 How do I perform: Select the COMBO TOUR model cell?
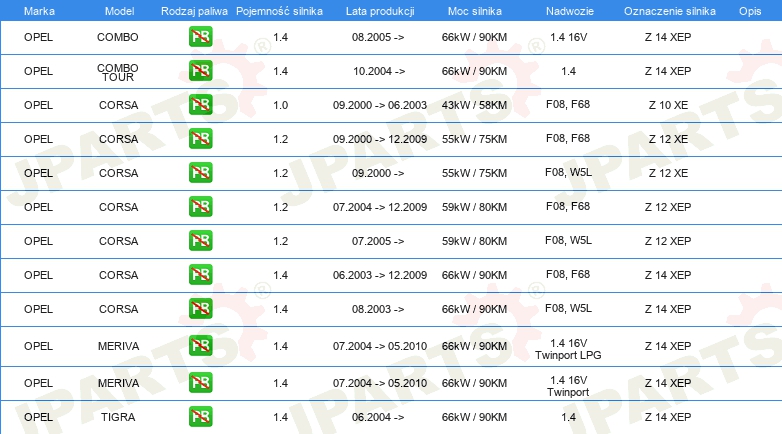pos(118,72)
